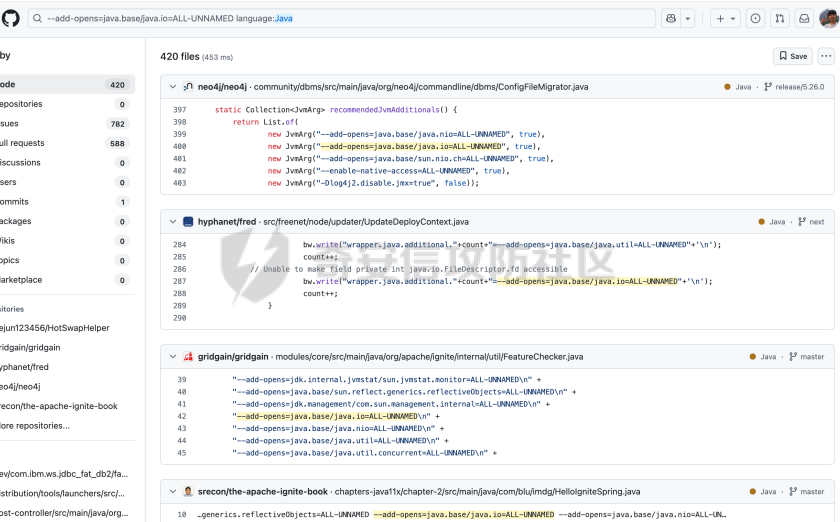This screenshot has width=840, height=522.
Task: Click the master branch label on srecon result
Action: (x=807, y=491)
